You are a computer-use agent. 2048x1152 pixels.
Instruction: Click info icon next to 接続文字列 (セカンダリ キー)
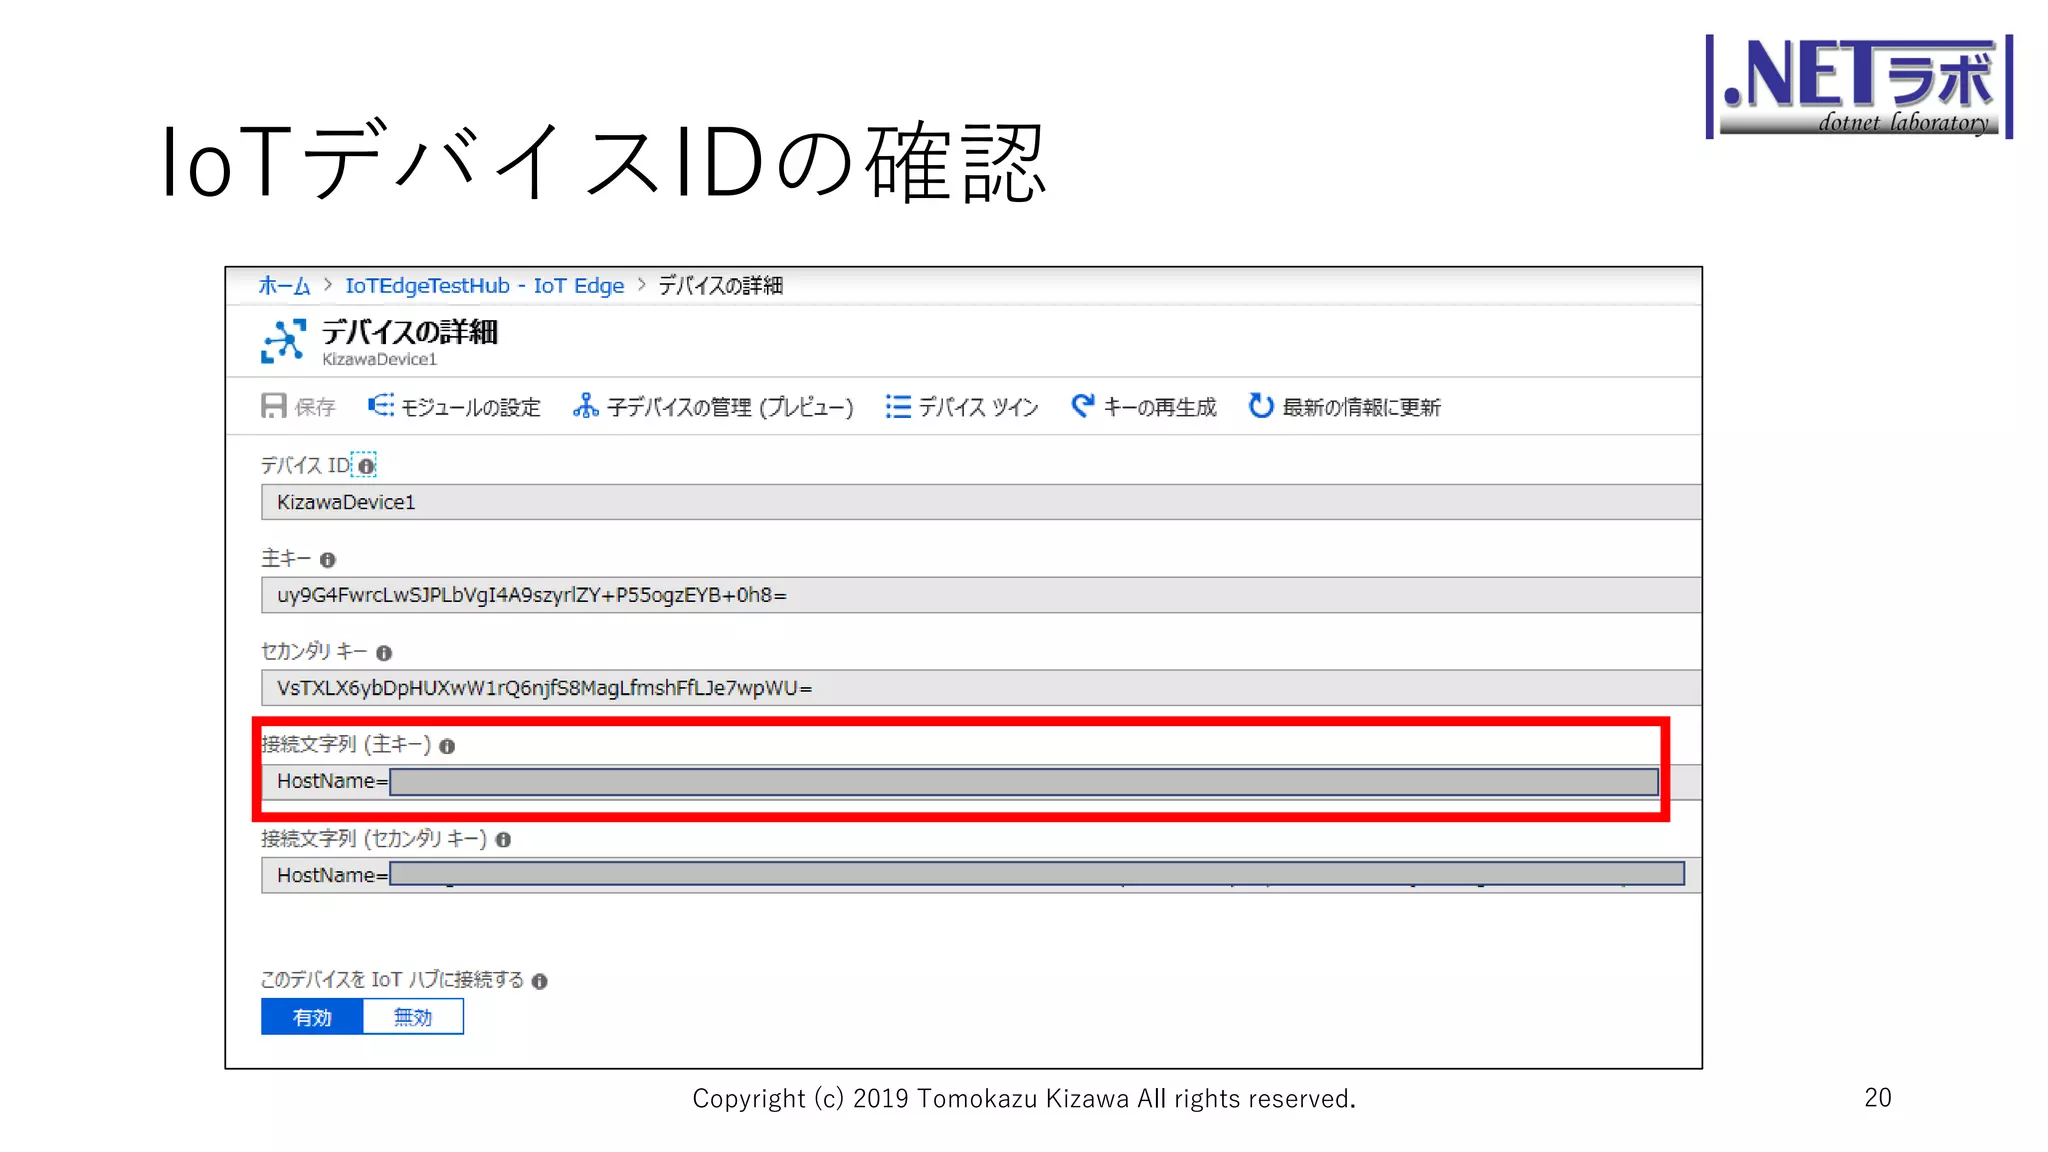(503, 840)
